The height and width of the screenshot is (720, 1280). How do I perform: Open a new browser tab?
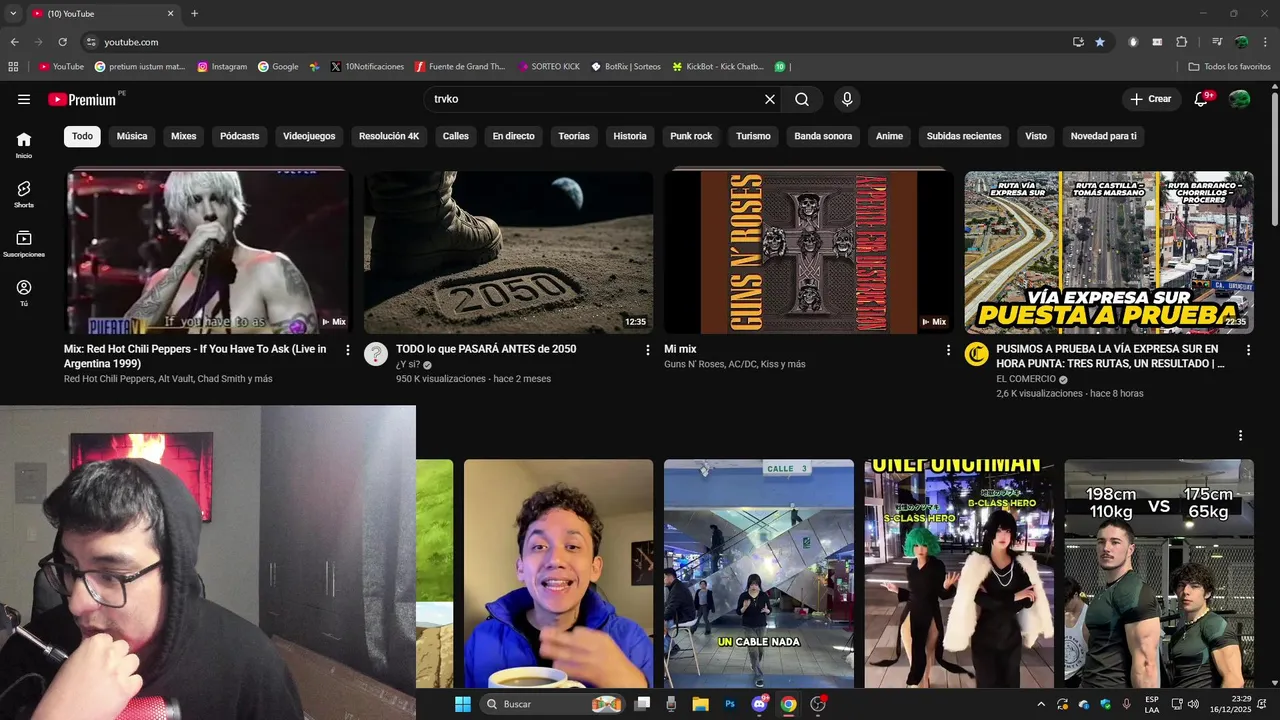pyautogui.click(x=194, y=14)
